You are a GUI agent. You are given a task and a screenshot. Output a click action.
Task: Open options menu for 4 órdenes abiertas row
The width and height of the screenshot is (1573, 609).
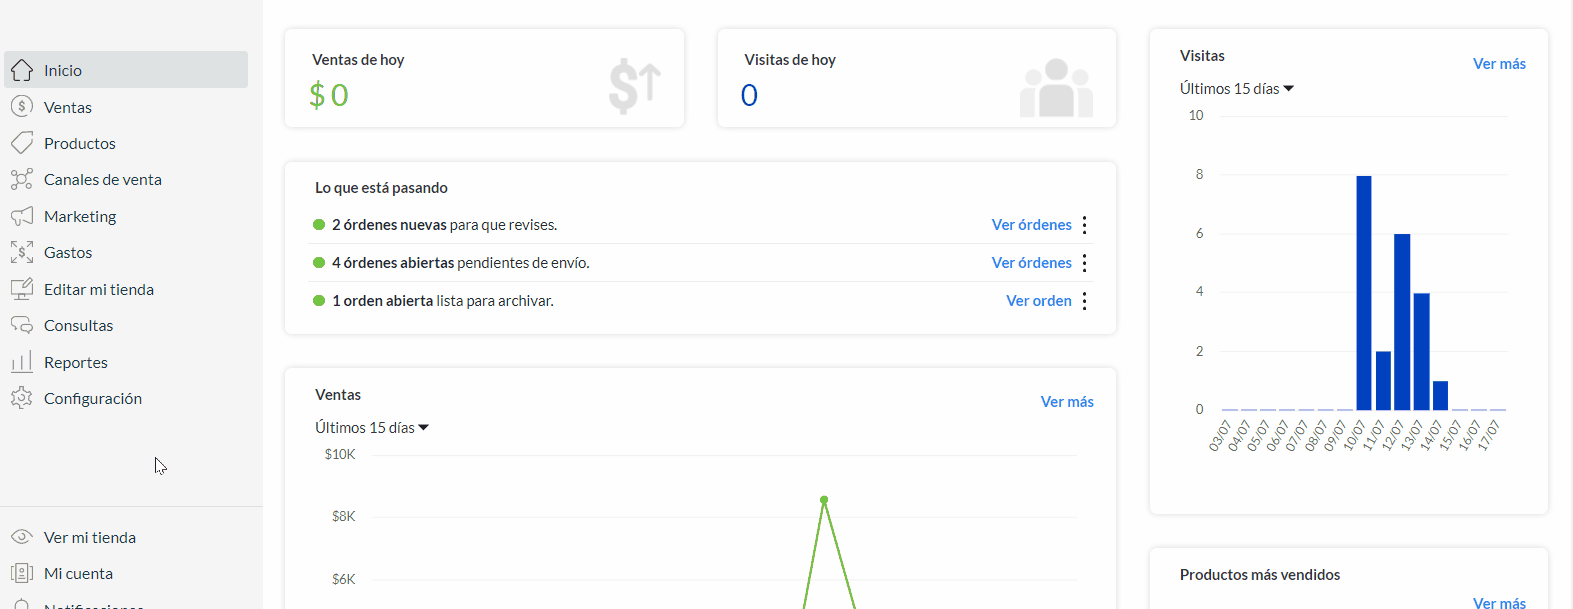[x=1084, y=263]
